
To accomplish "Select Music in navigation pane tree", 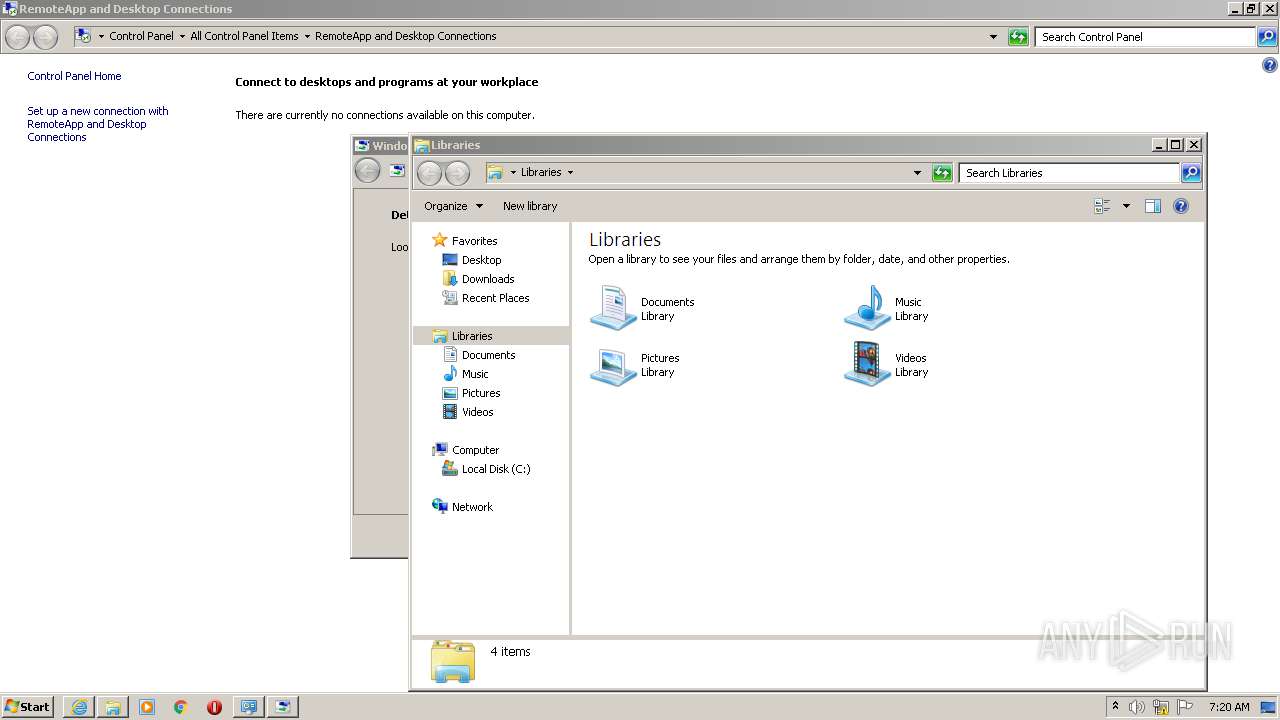I will tap(475, 374).
